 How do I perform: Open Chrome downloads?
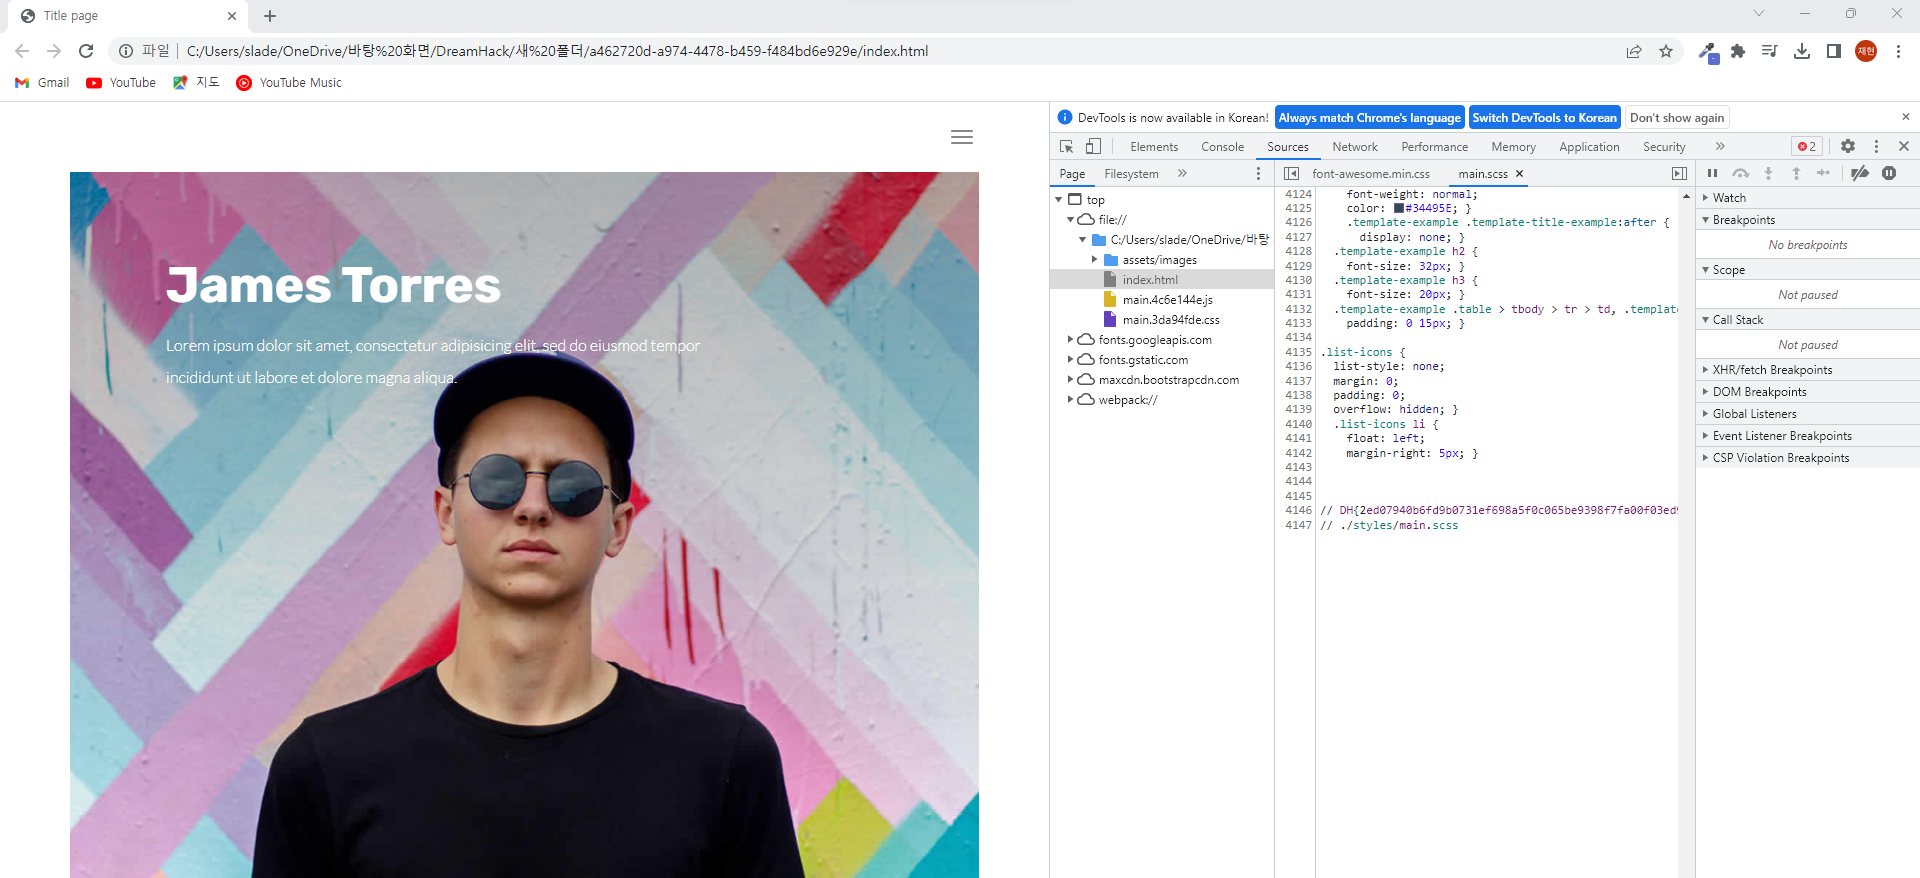coord(1802,51)
